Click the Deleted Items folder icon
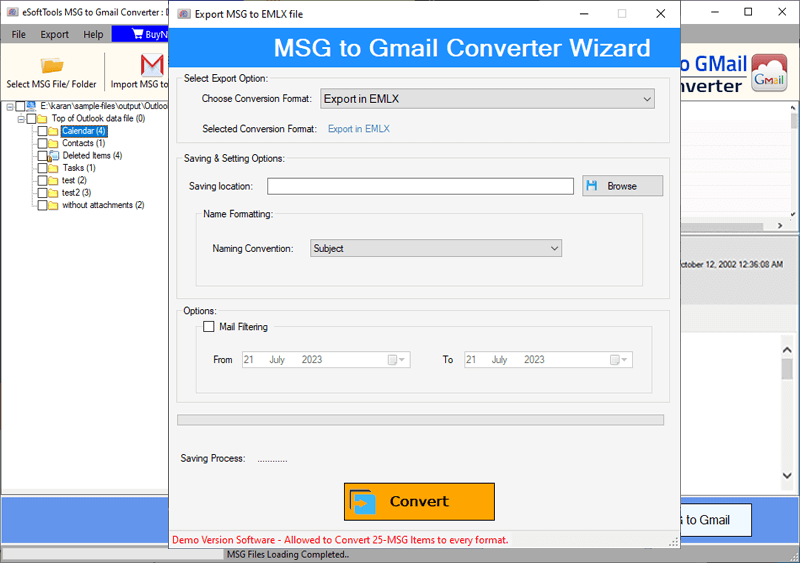The image size is (800, 563). tap(53, 156)
